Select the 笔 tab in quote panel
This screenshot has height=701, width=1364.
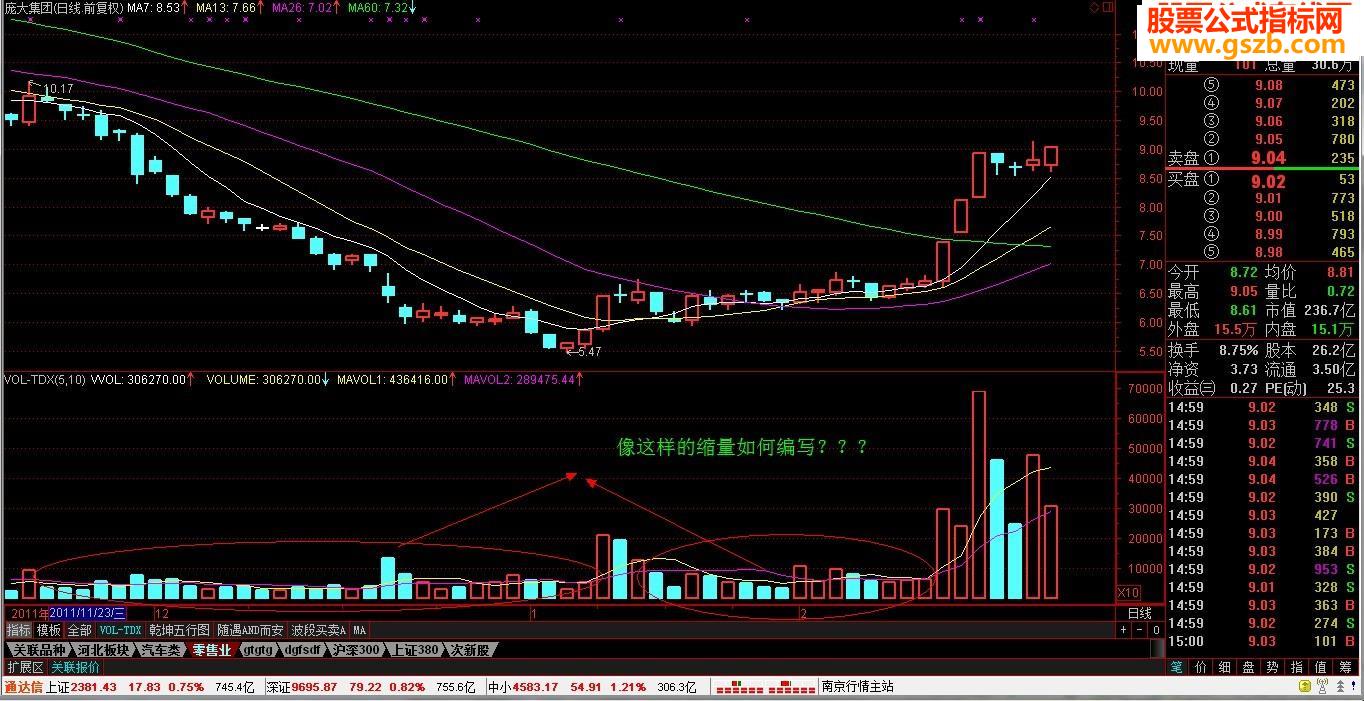tap(1176, 667)
